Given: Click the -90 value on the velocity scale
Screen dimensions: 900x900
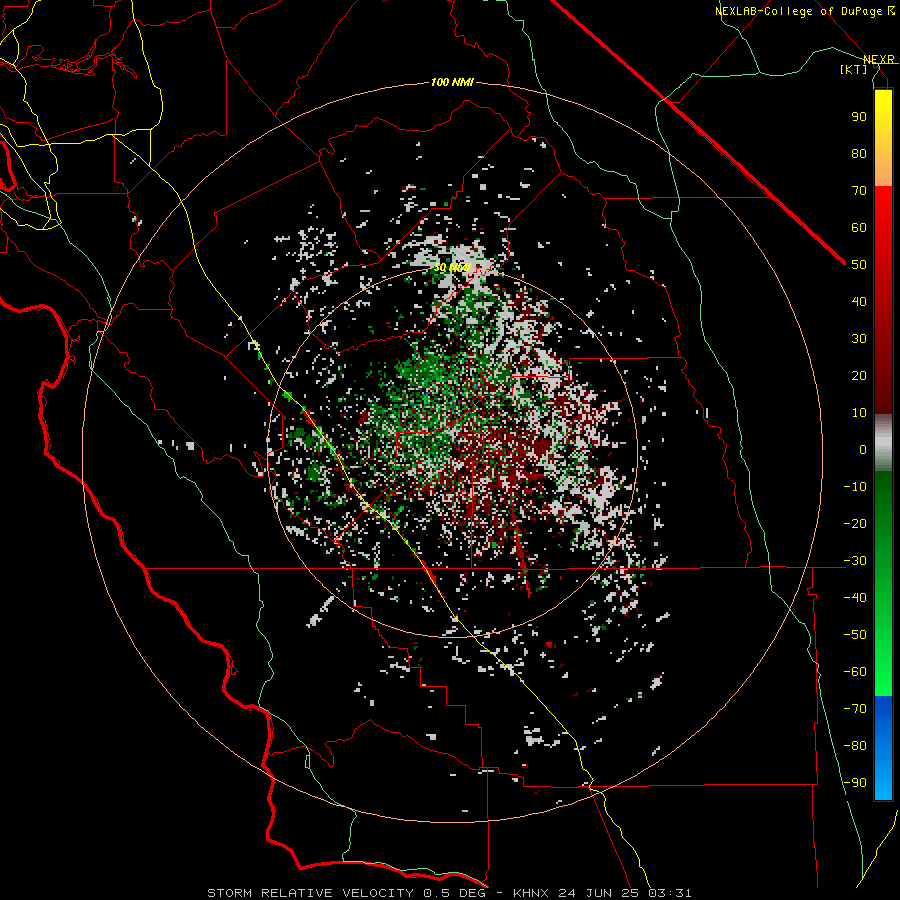Looking at the screenshot, I should click(855, 783).
